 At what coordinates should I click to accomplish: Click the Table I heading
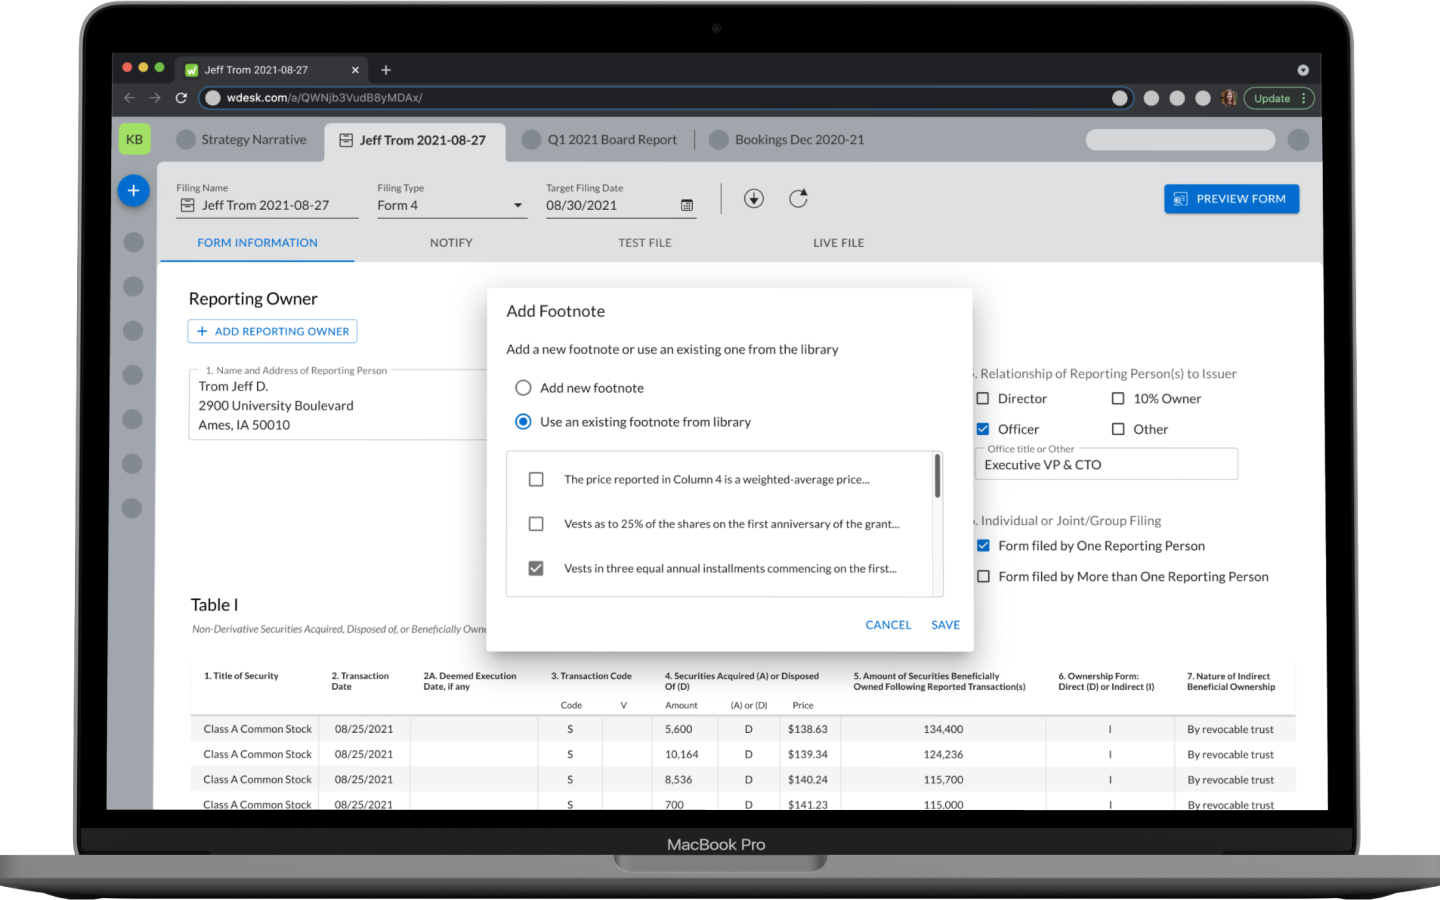point(215,605)
